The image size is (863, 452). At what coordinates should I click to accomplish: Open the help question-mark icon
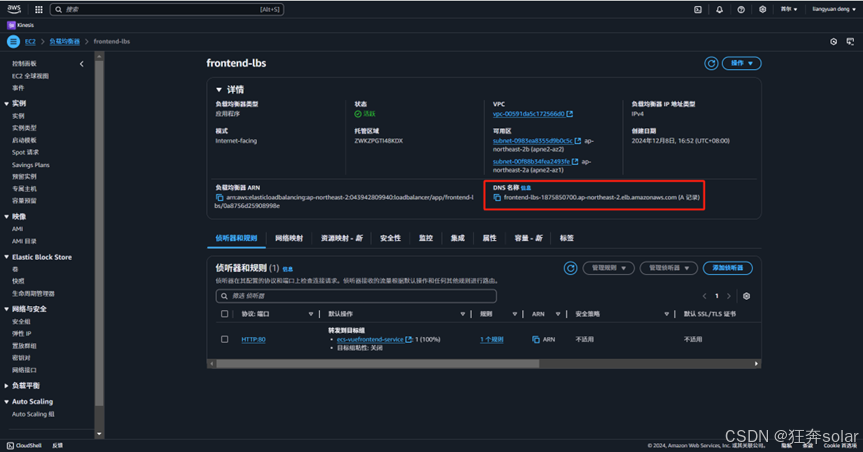741,9
